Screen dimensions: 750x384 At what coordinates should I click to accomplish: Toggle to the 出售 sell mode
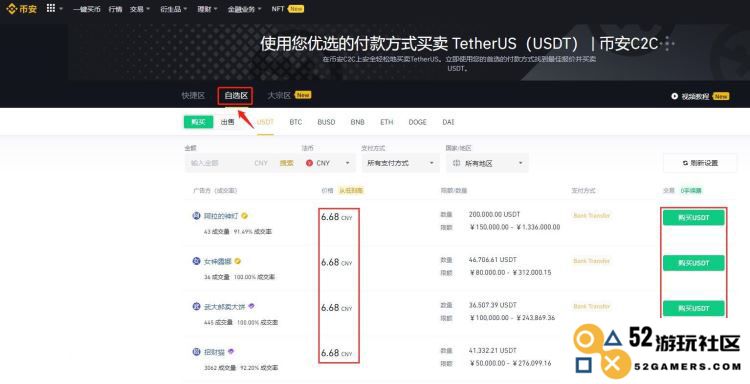pyautogui.click(x=228, y=122)
